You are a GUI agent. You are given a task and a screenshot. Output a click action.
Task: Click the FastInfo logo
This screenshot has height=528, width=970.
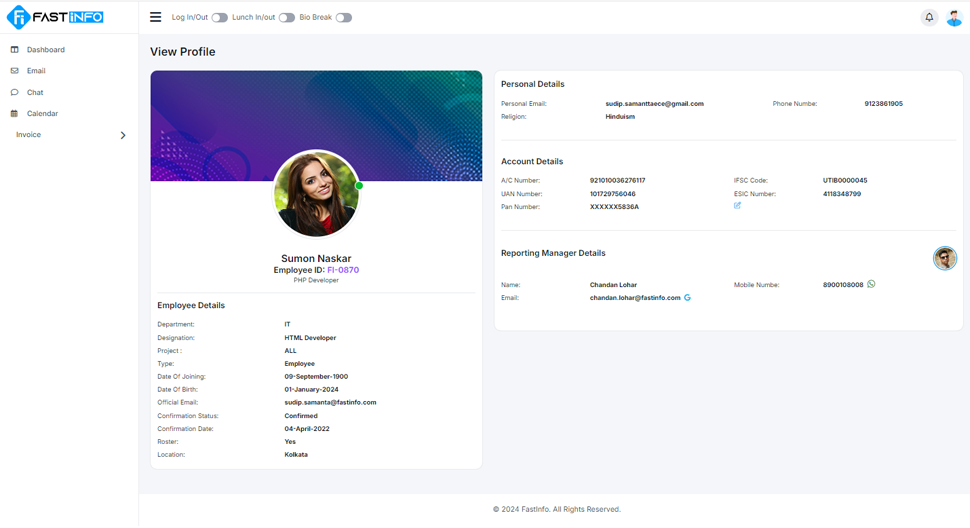coord(55,17)
